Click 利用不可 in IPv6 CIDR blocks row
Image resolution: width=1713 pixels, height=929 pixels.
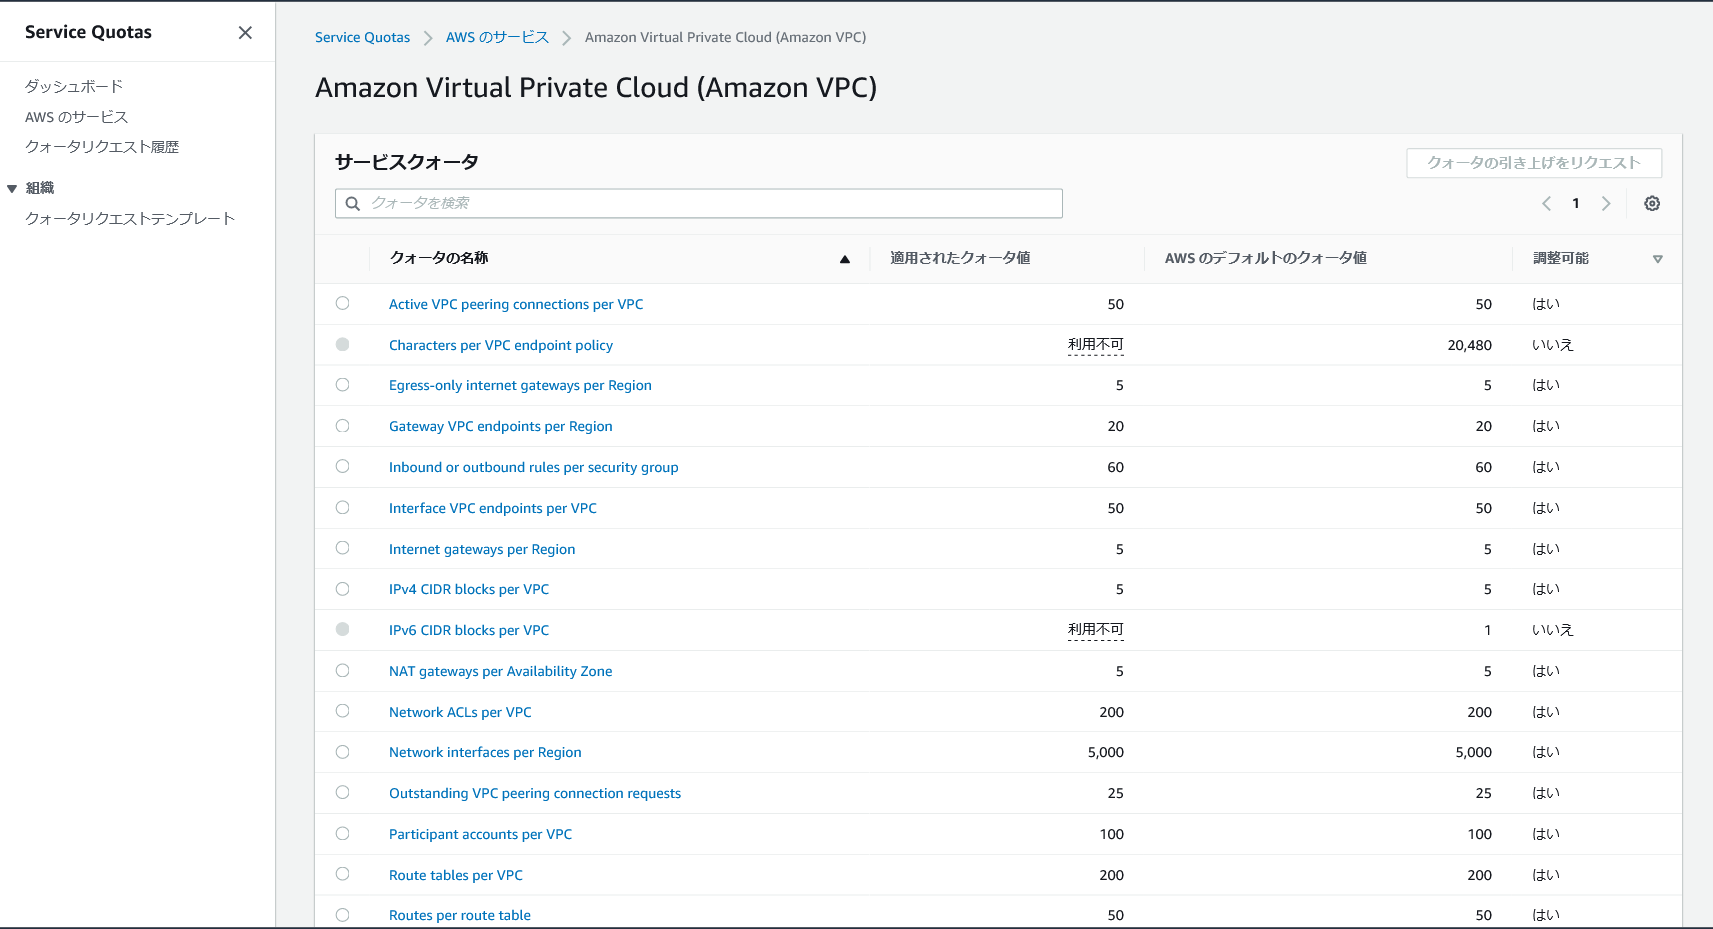point(1096,630)
